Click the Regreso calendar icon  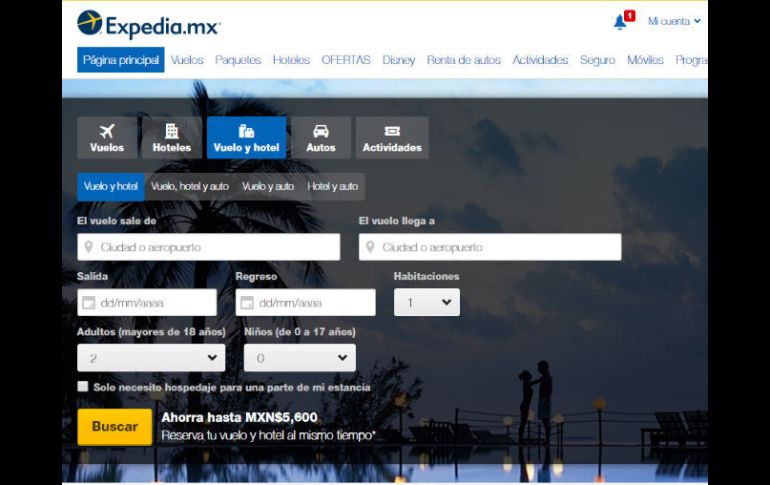tap(247, 303)
